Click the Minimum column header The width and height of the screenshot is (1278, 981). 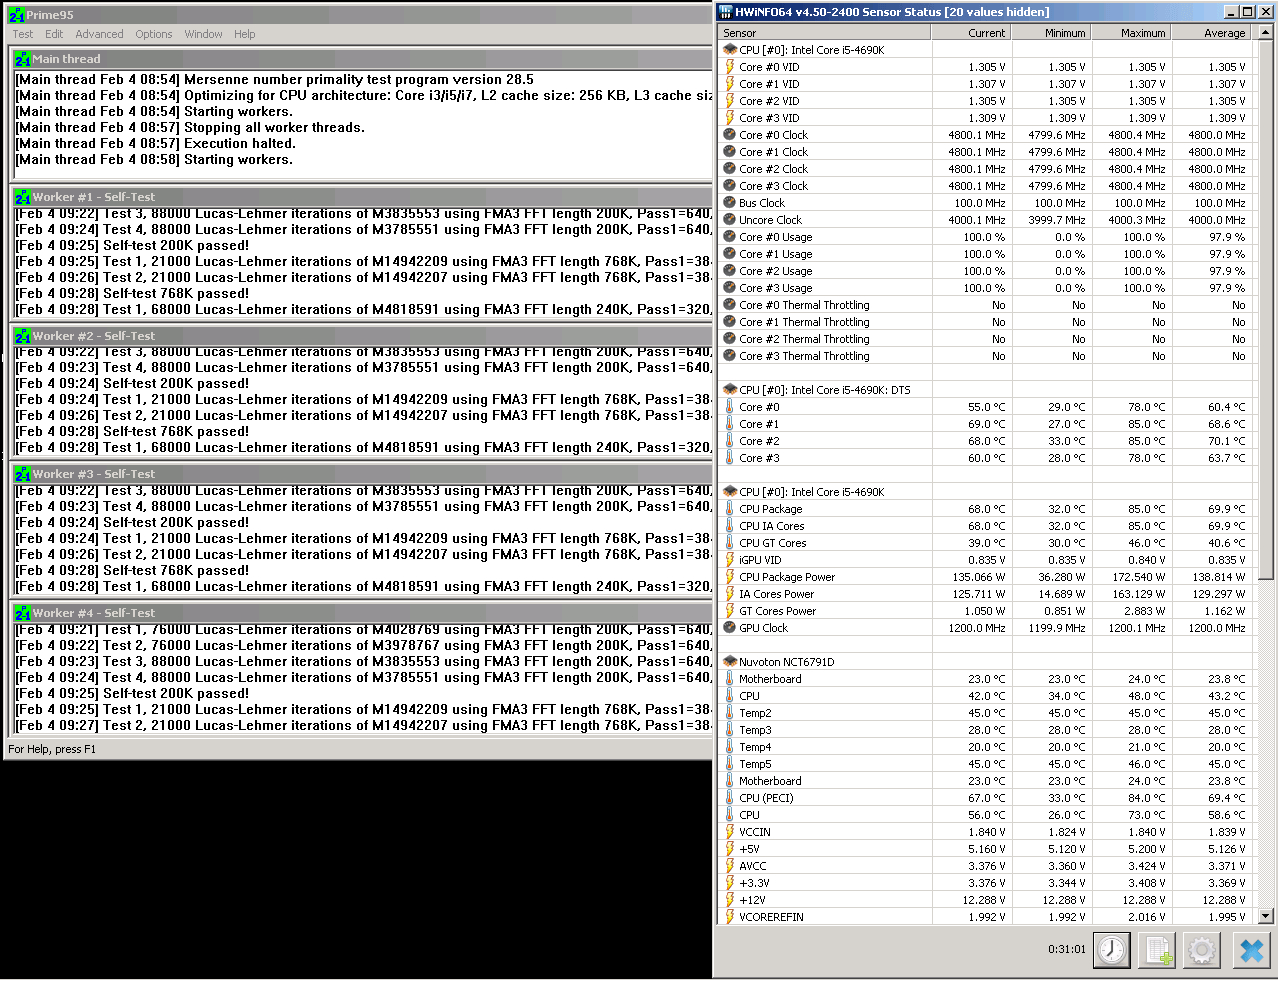tap(1050, 33)
